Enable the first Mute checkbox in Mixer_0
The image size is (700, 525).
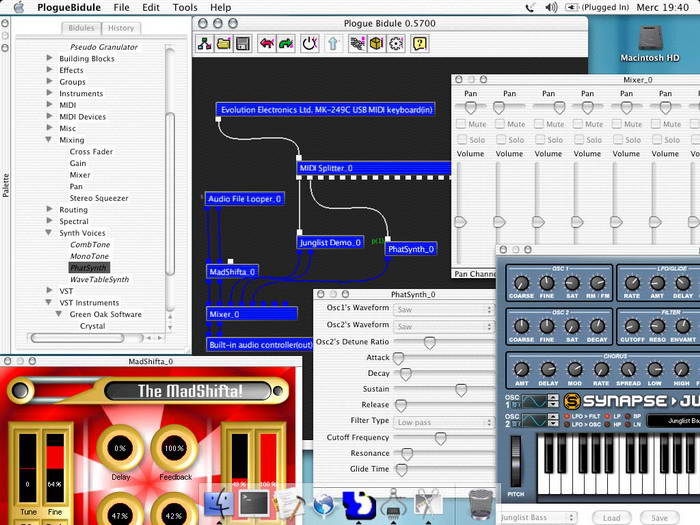(462, 124)
